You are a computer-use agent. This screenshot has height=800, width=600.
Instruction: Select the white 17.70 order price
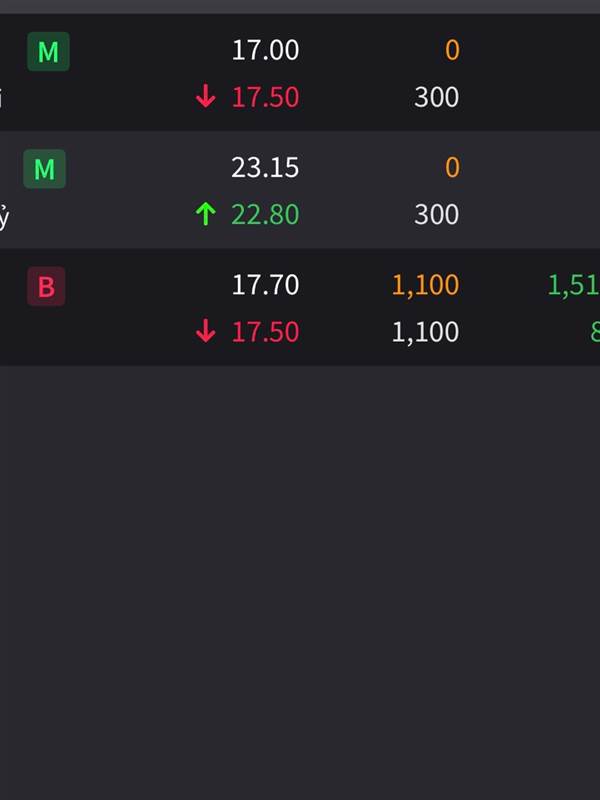pos(265,285)
